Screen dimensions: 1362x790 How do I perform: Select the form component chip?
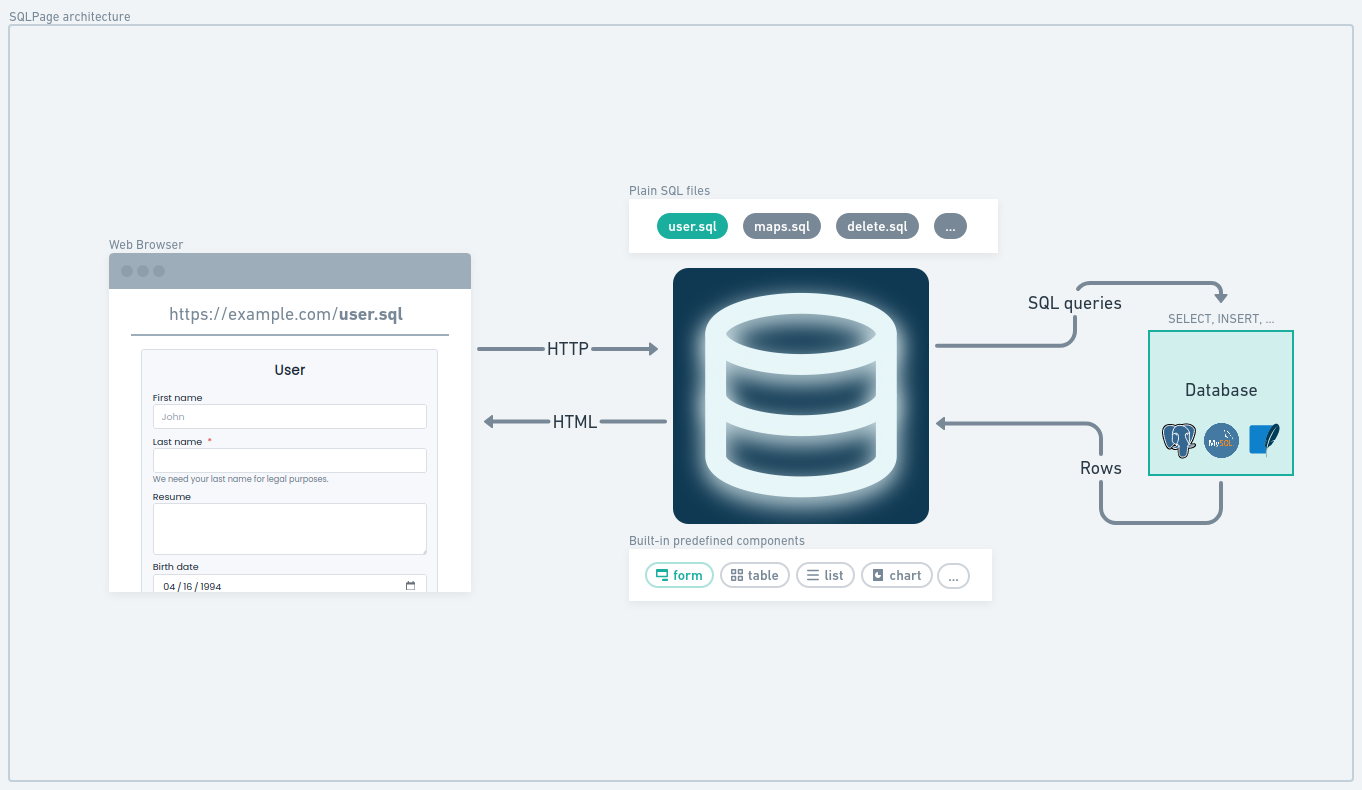point(680,575)
